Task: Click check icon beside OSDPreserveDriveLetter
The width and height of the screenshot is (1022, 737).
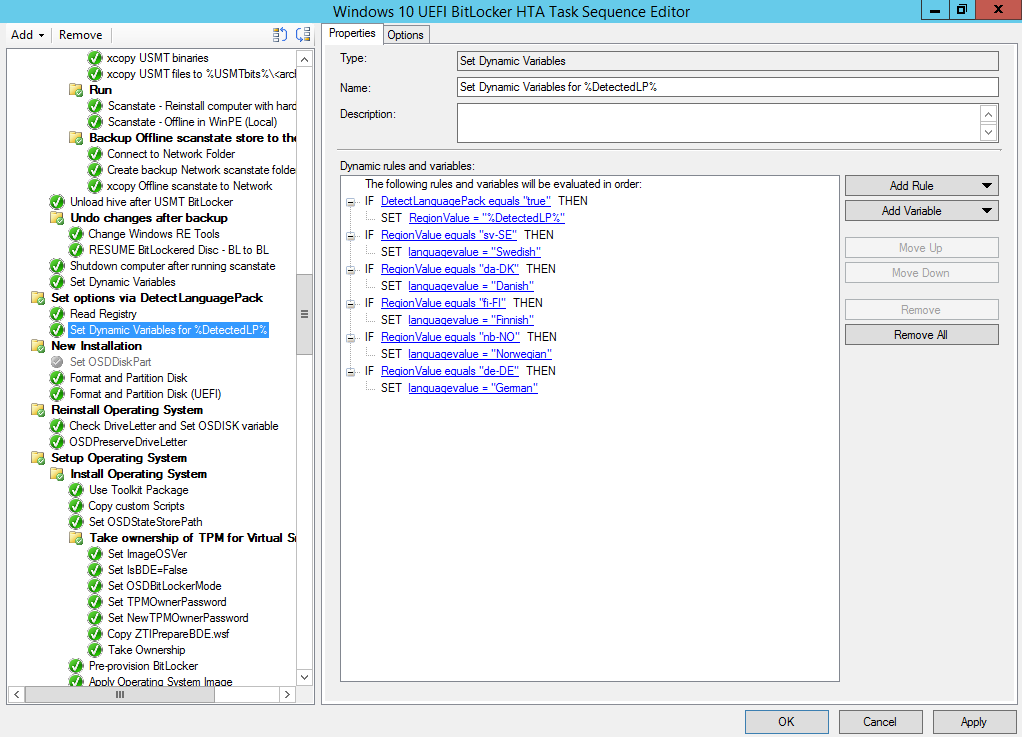Action: (57, 442)
